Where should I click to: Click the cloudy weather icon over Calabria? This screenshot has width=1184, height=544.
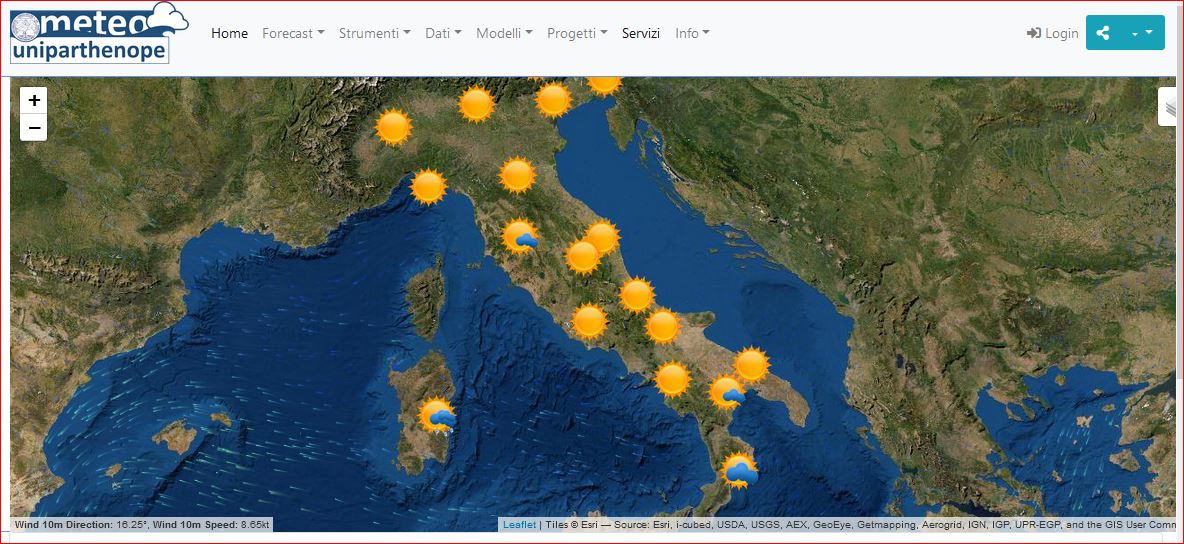point(740,470)
